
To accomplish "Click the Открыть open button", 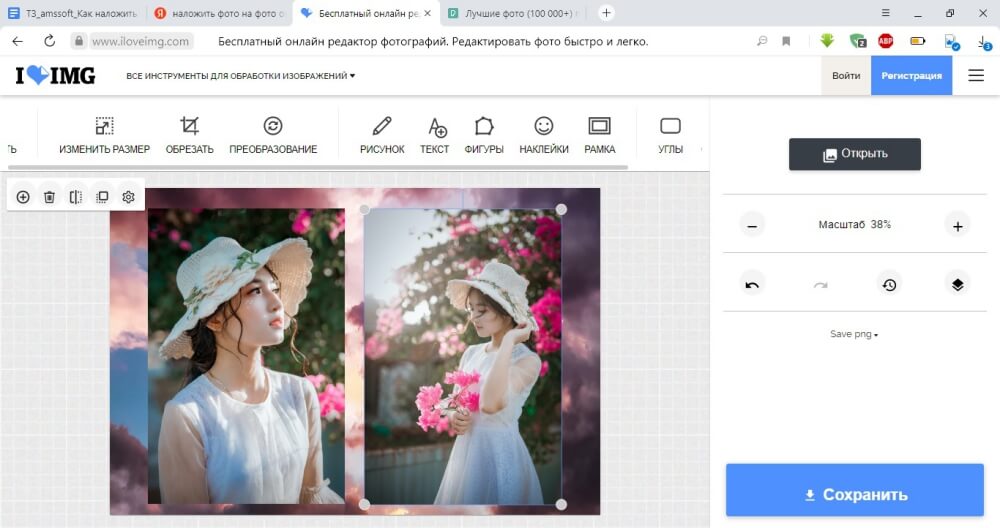I will tap(854, 154).
